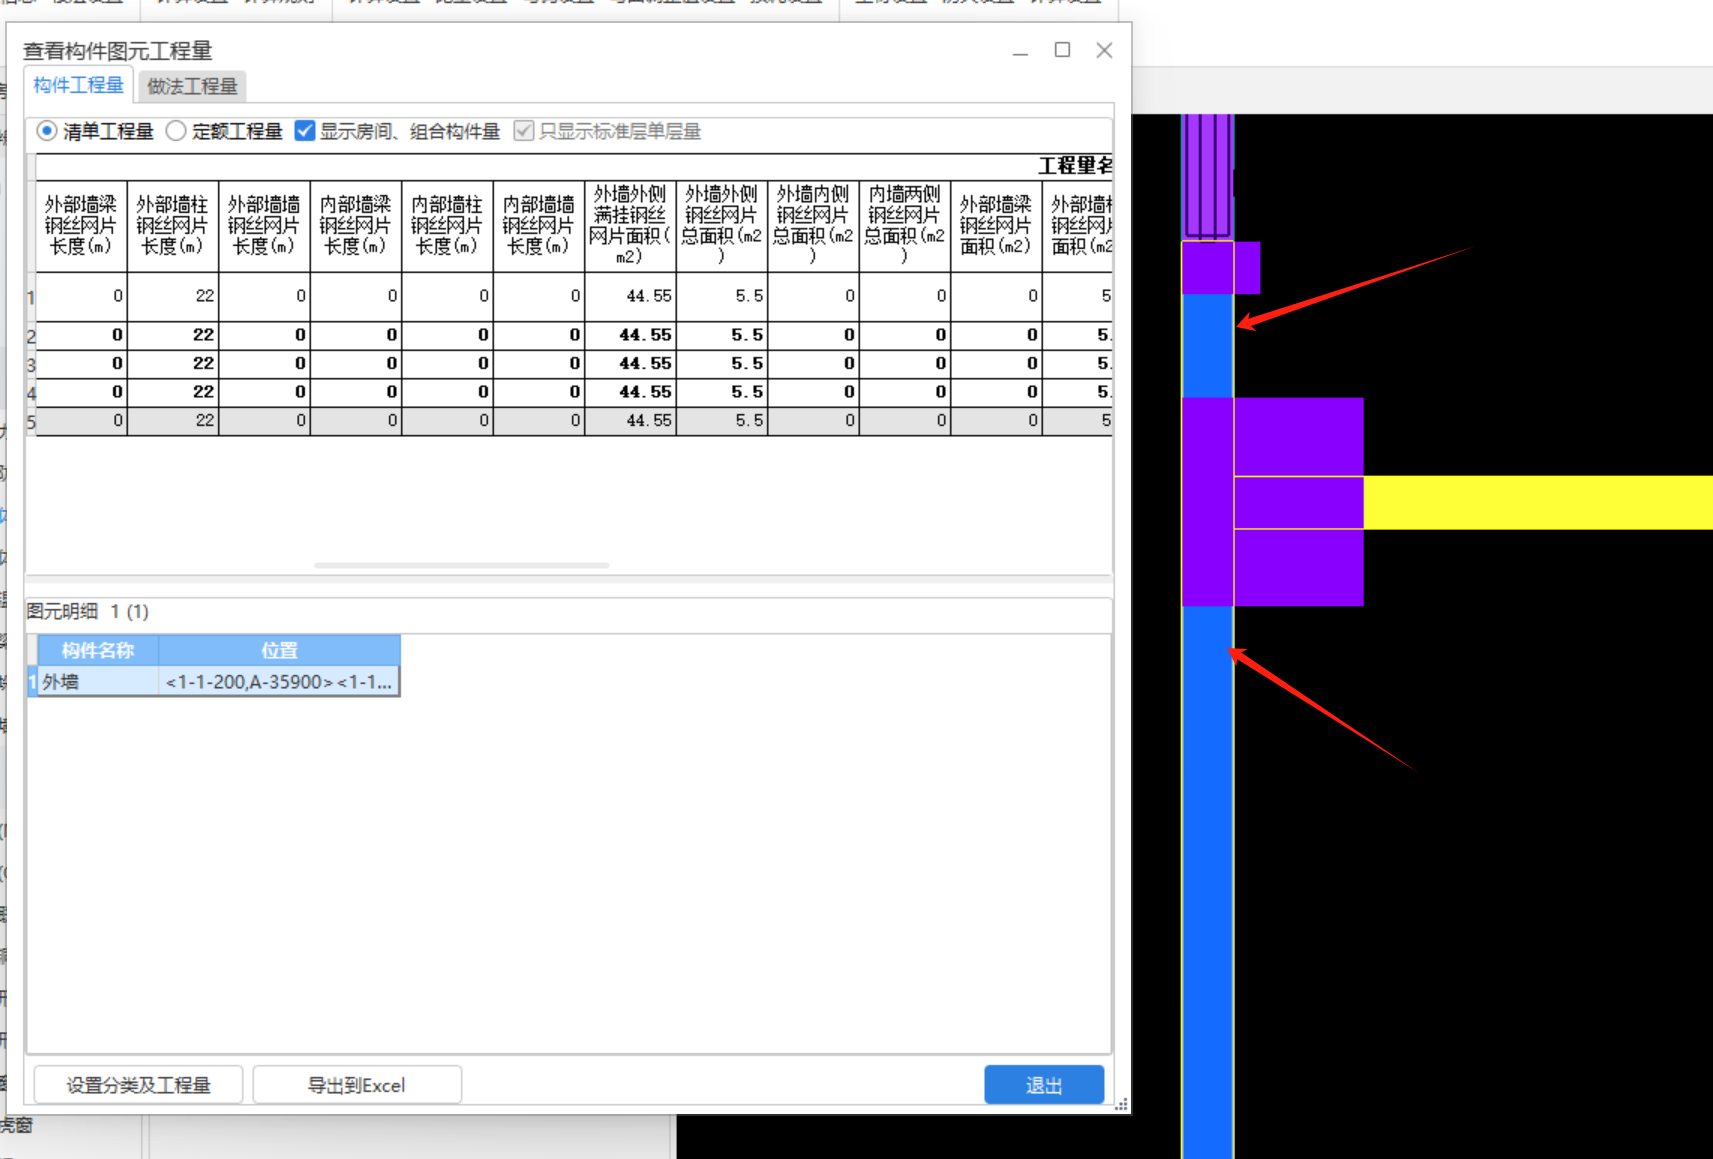Click the dialog resize grip at bottom-right corner
This screenshot has height=1159, width=1713.
tap(1122, 1104)
